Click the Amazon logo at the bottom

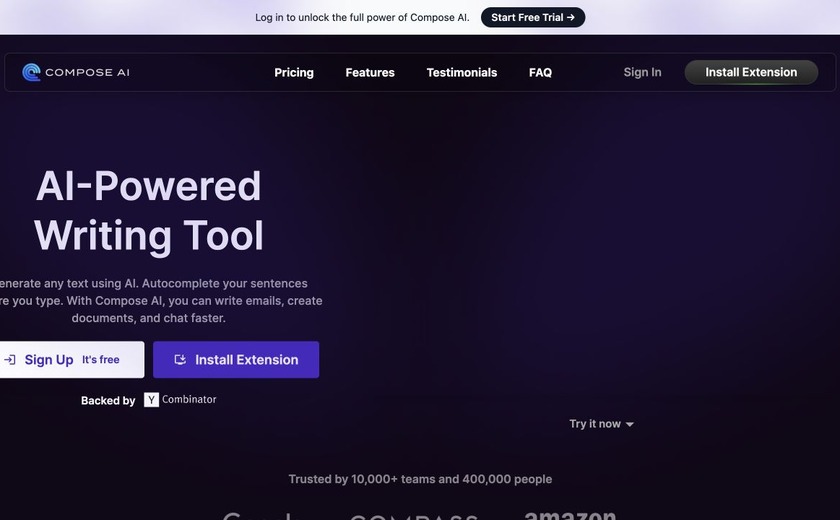coord(570,515)
